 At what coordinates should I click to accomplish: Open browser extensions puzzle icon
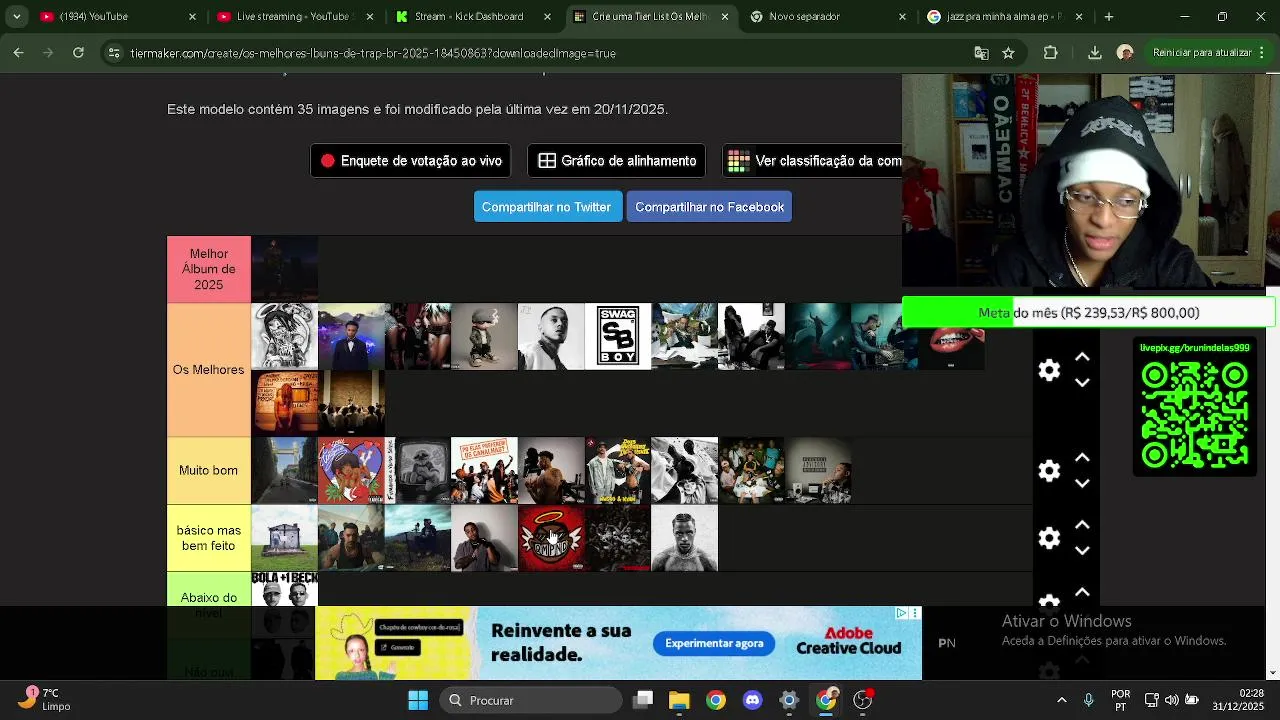tap(1050, 53)
